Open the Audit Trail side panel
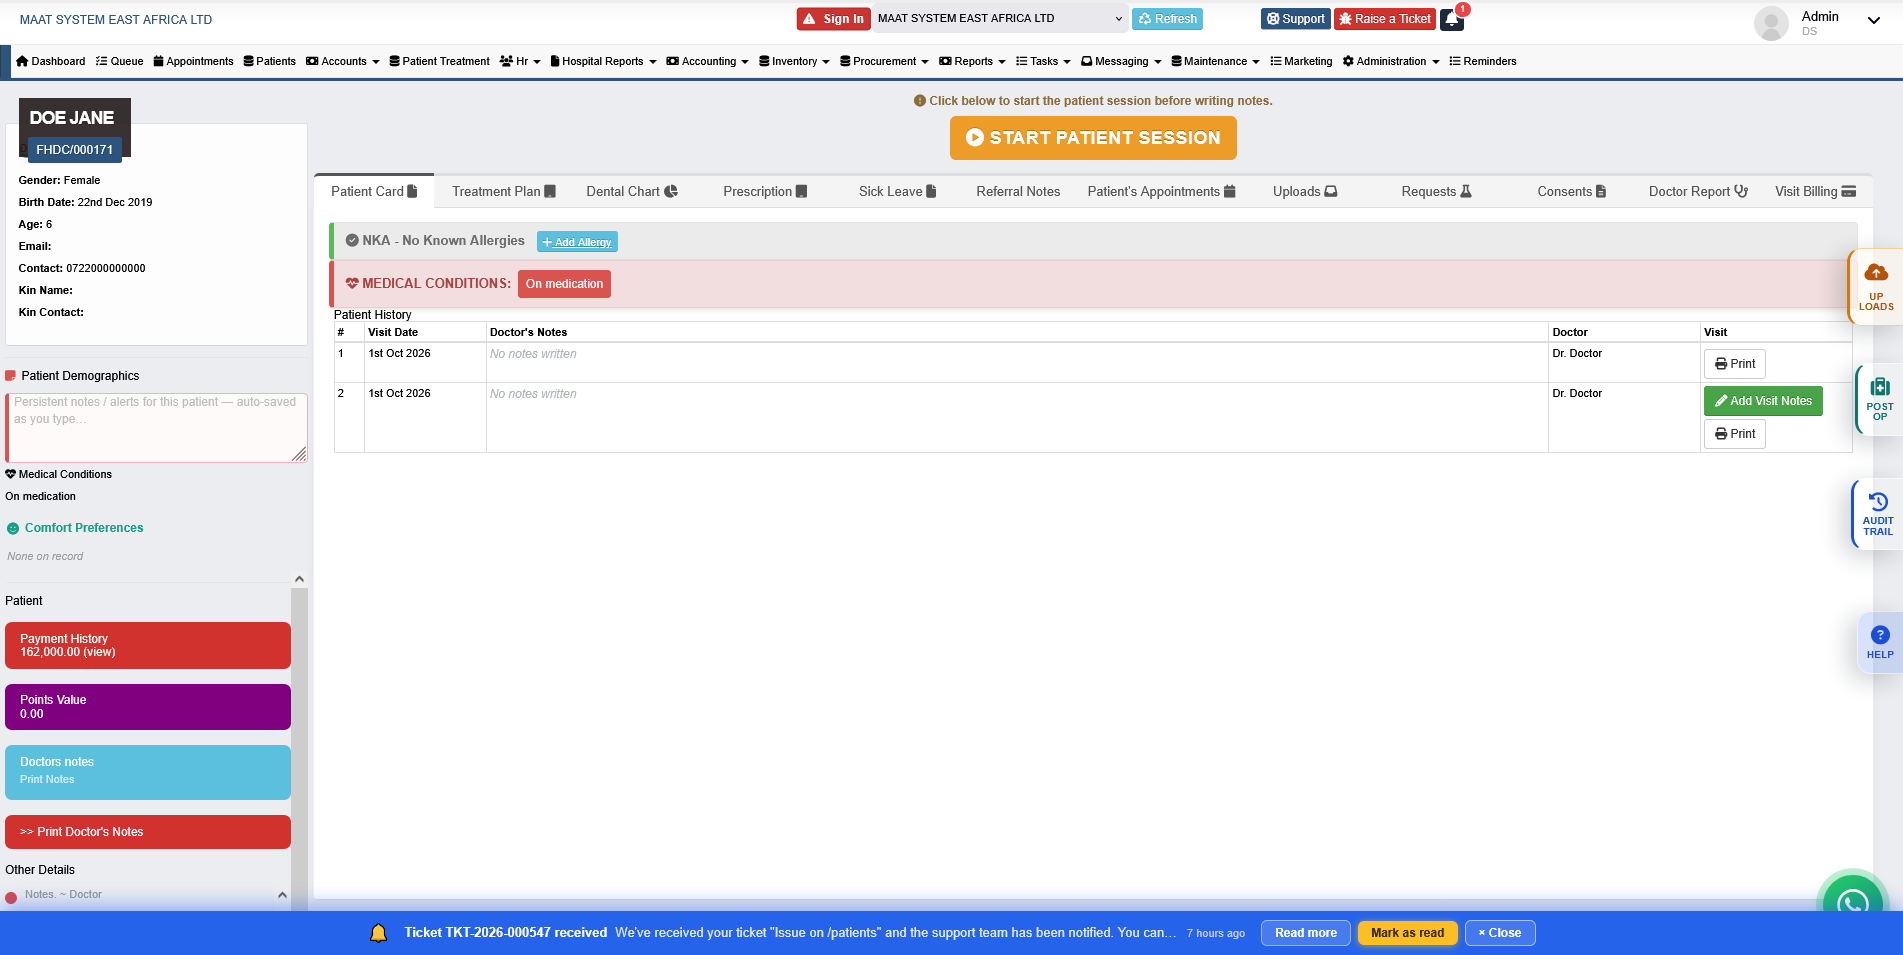 point(1877,514)
